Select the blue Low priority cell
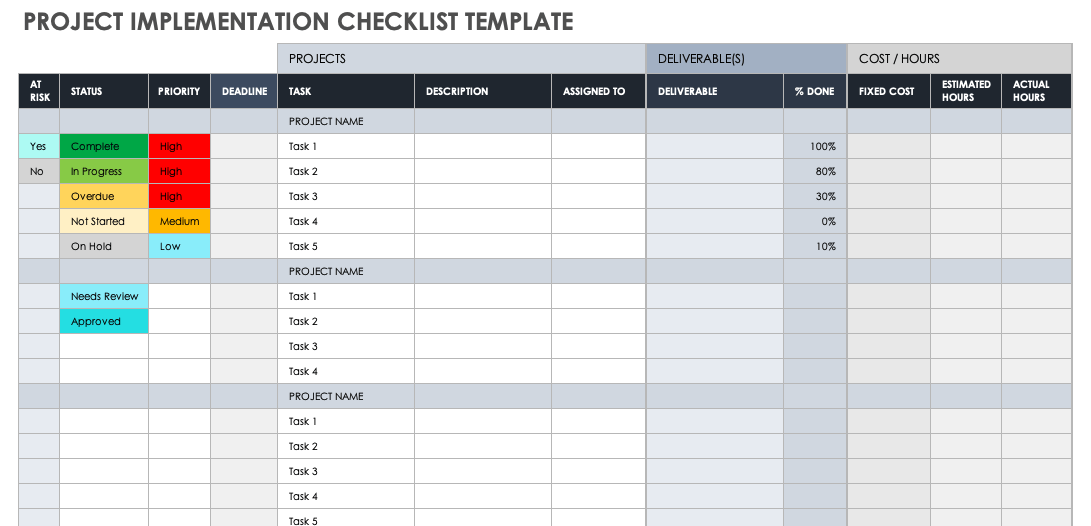This screenshot has width=1091, height=526. point(180,247)
